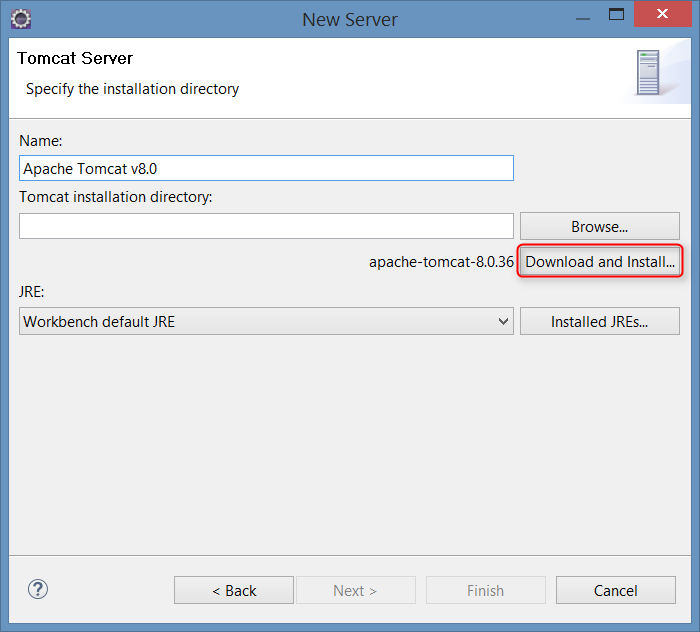Viewport: 700px width, 632px height.
Task: Click the 'Specify the installation directory' text
Action: pyautogui.click(x=132, y=89)
